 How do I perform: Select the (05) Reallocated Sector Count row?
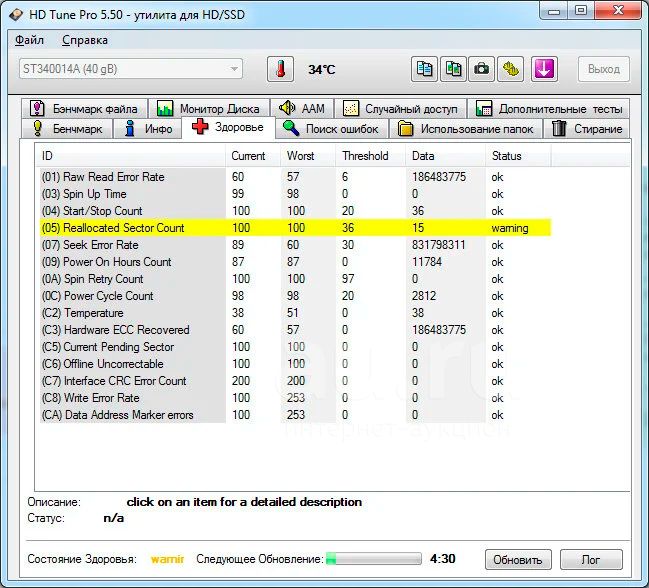pyautogui.click(x=296, y=228)
